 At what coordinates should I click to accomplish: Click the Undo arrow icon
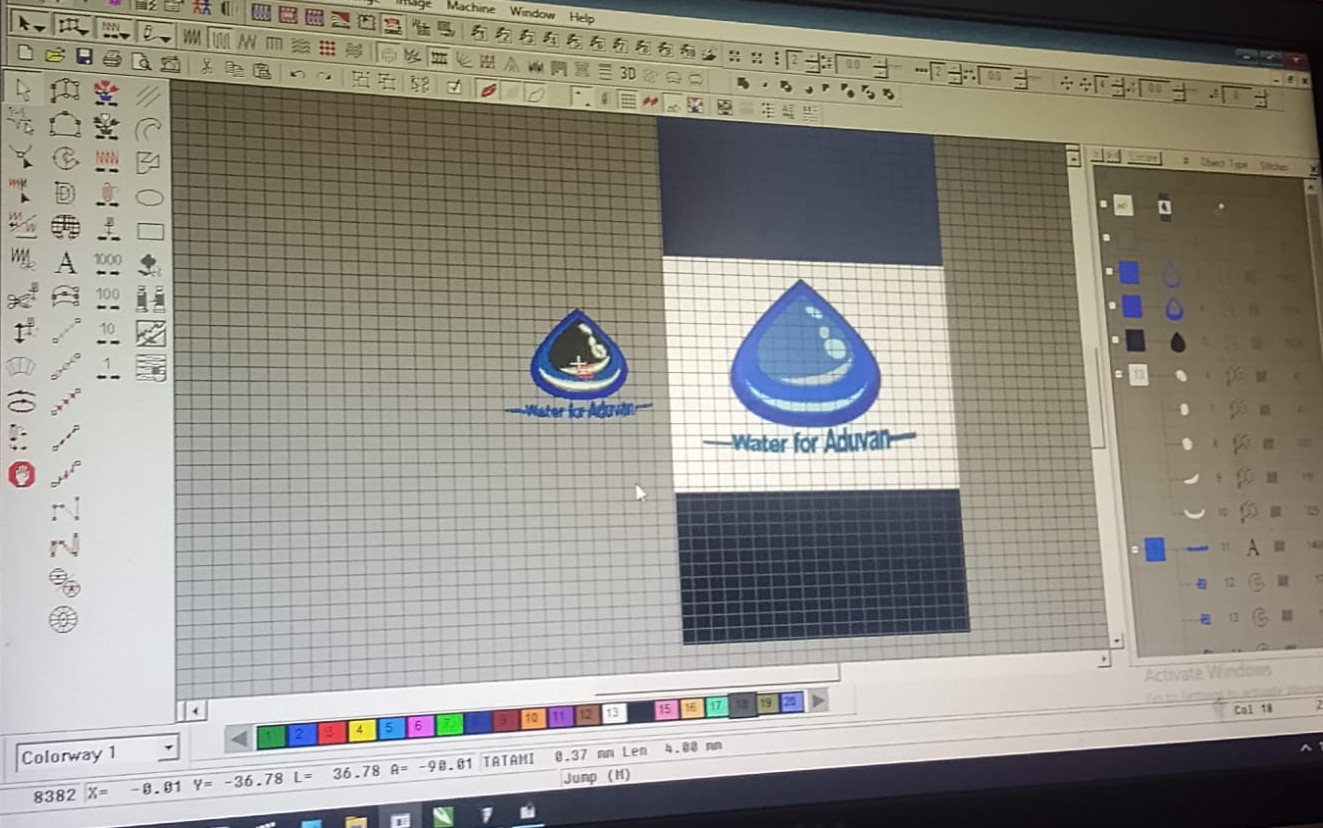[x=297, y=74]
